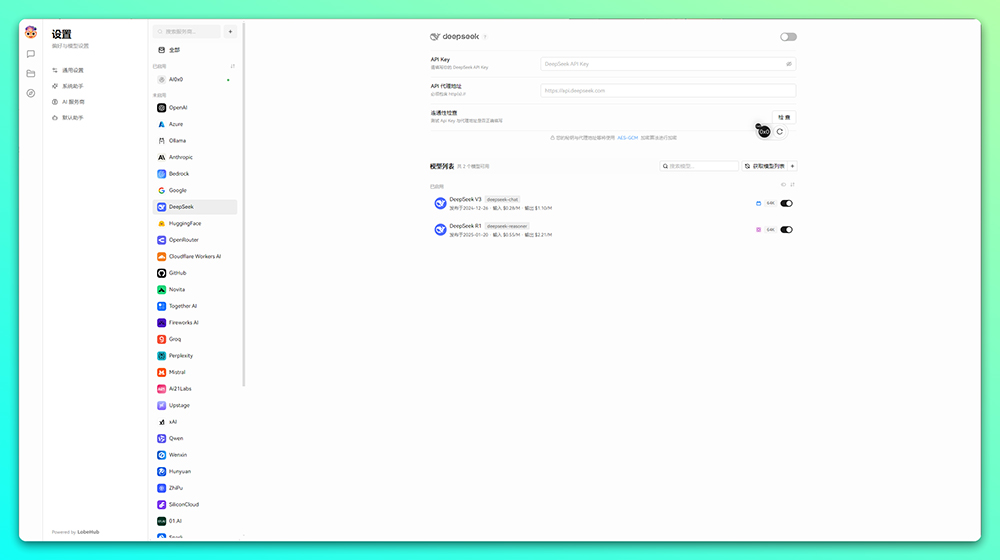This screenshot has width=1000, height=560.
Task: Click the Azure logo in the provider list
Action: point(161,124)
